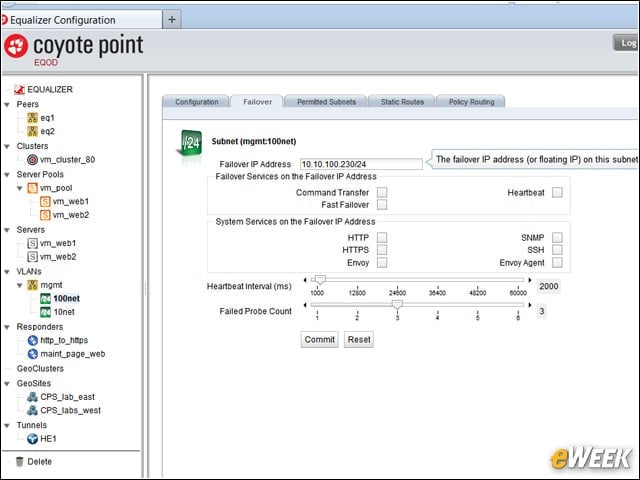The image size is (640, 480).
Task: Step Failed Probe Count right arrow
Action: [x=530, y=305]
